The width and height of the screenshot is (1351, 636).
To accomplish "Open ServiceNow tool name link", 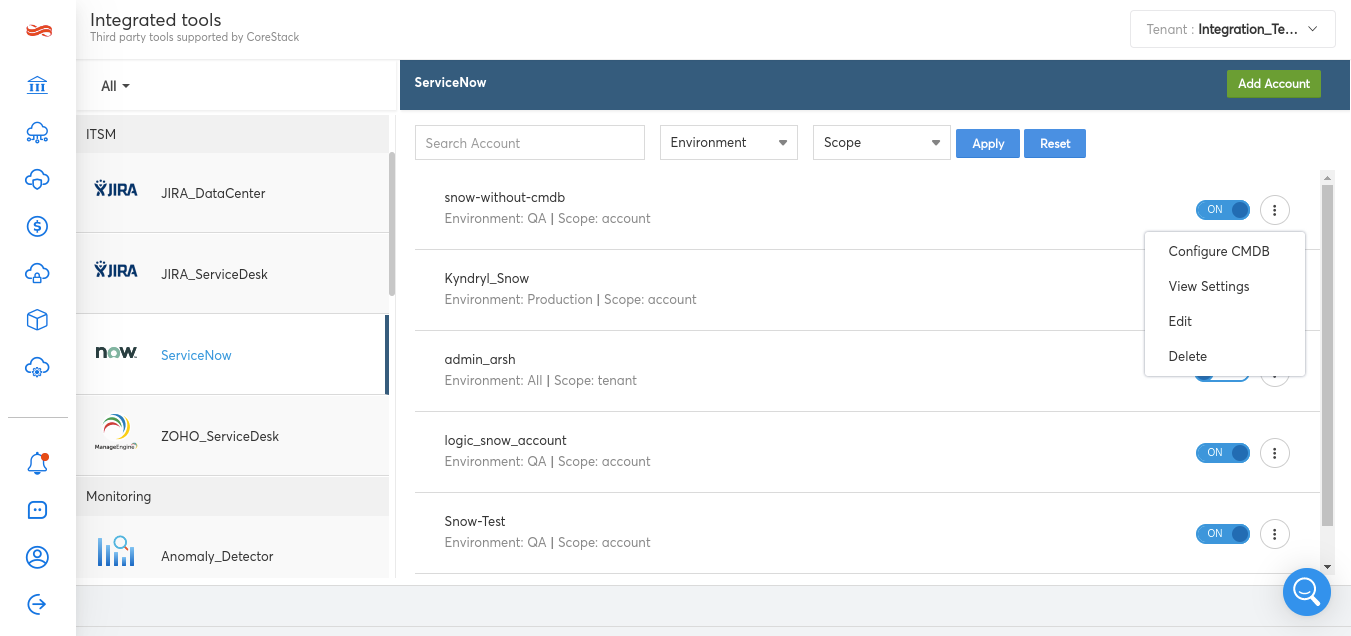I will [196, 355].
